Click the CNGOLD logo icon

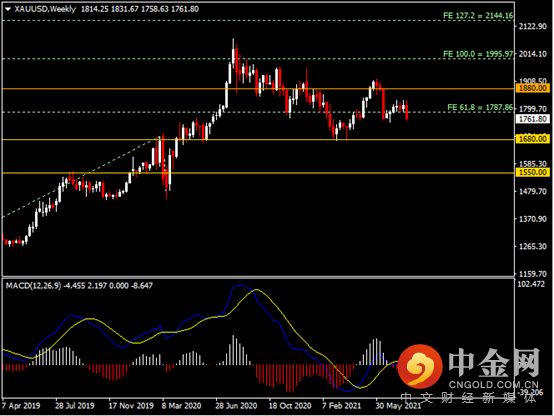tap(420, 366)
